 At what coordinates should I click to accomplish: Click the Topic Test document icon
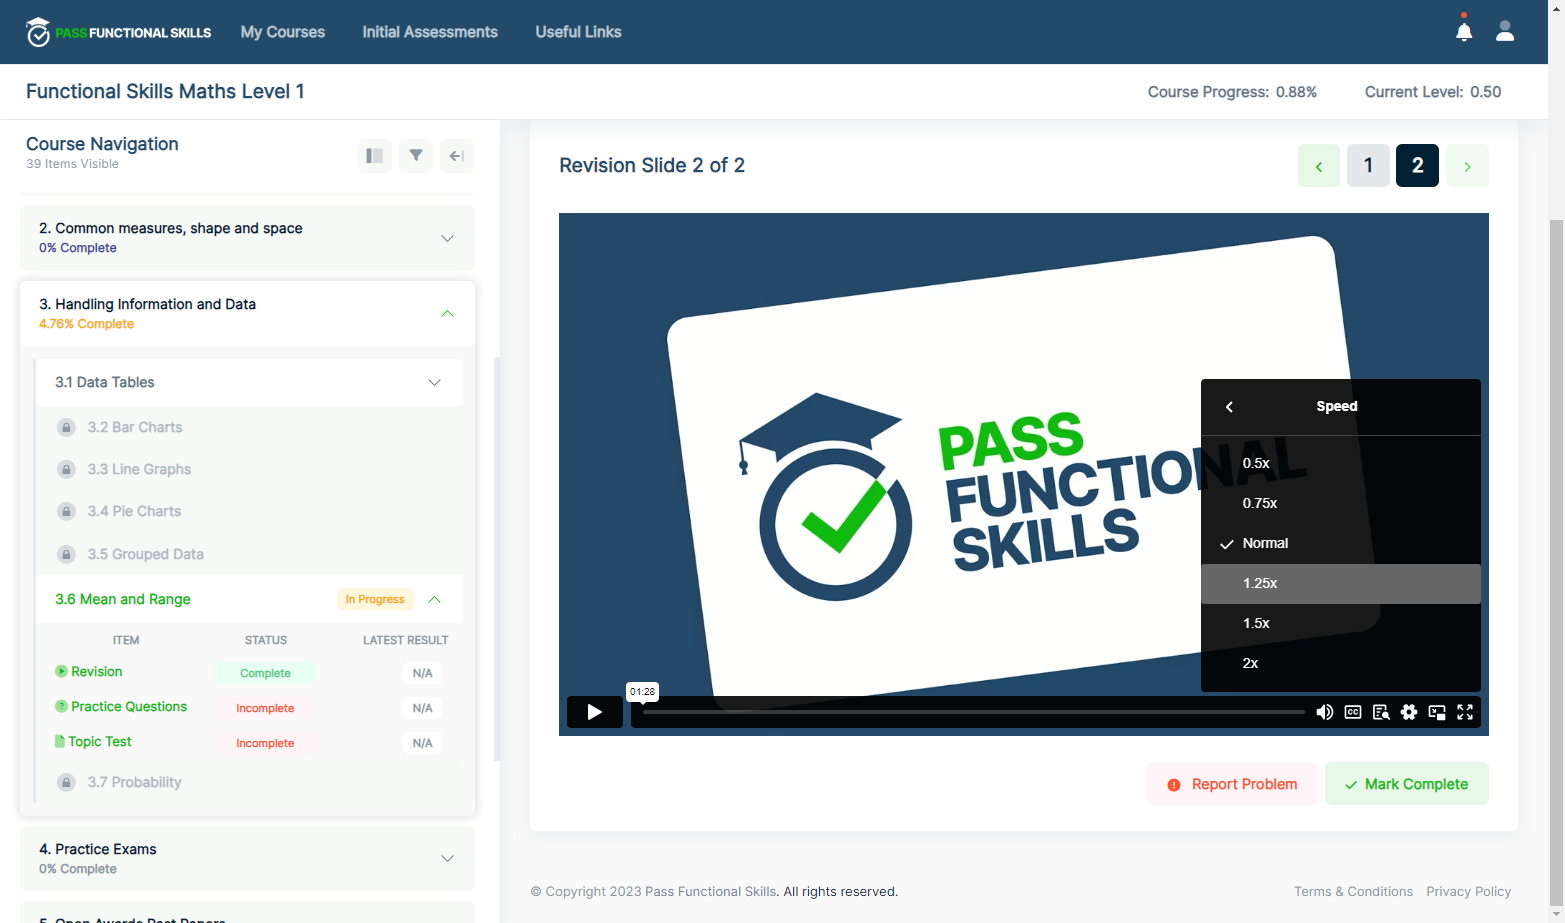[x=59, y=742]
